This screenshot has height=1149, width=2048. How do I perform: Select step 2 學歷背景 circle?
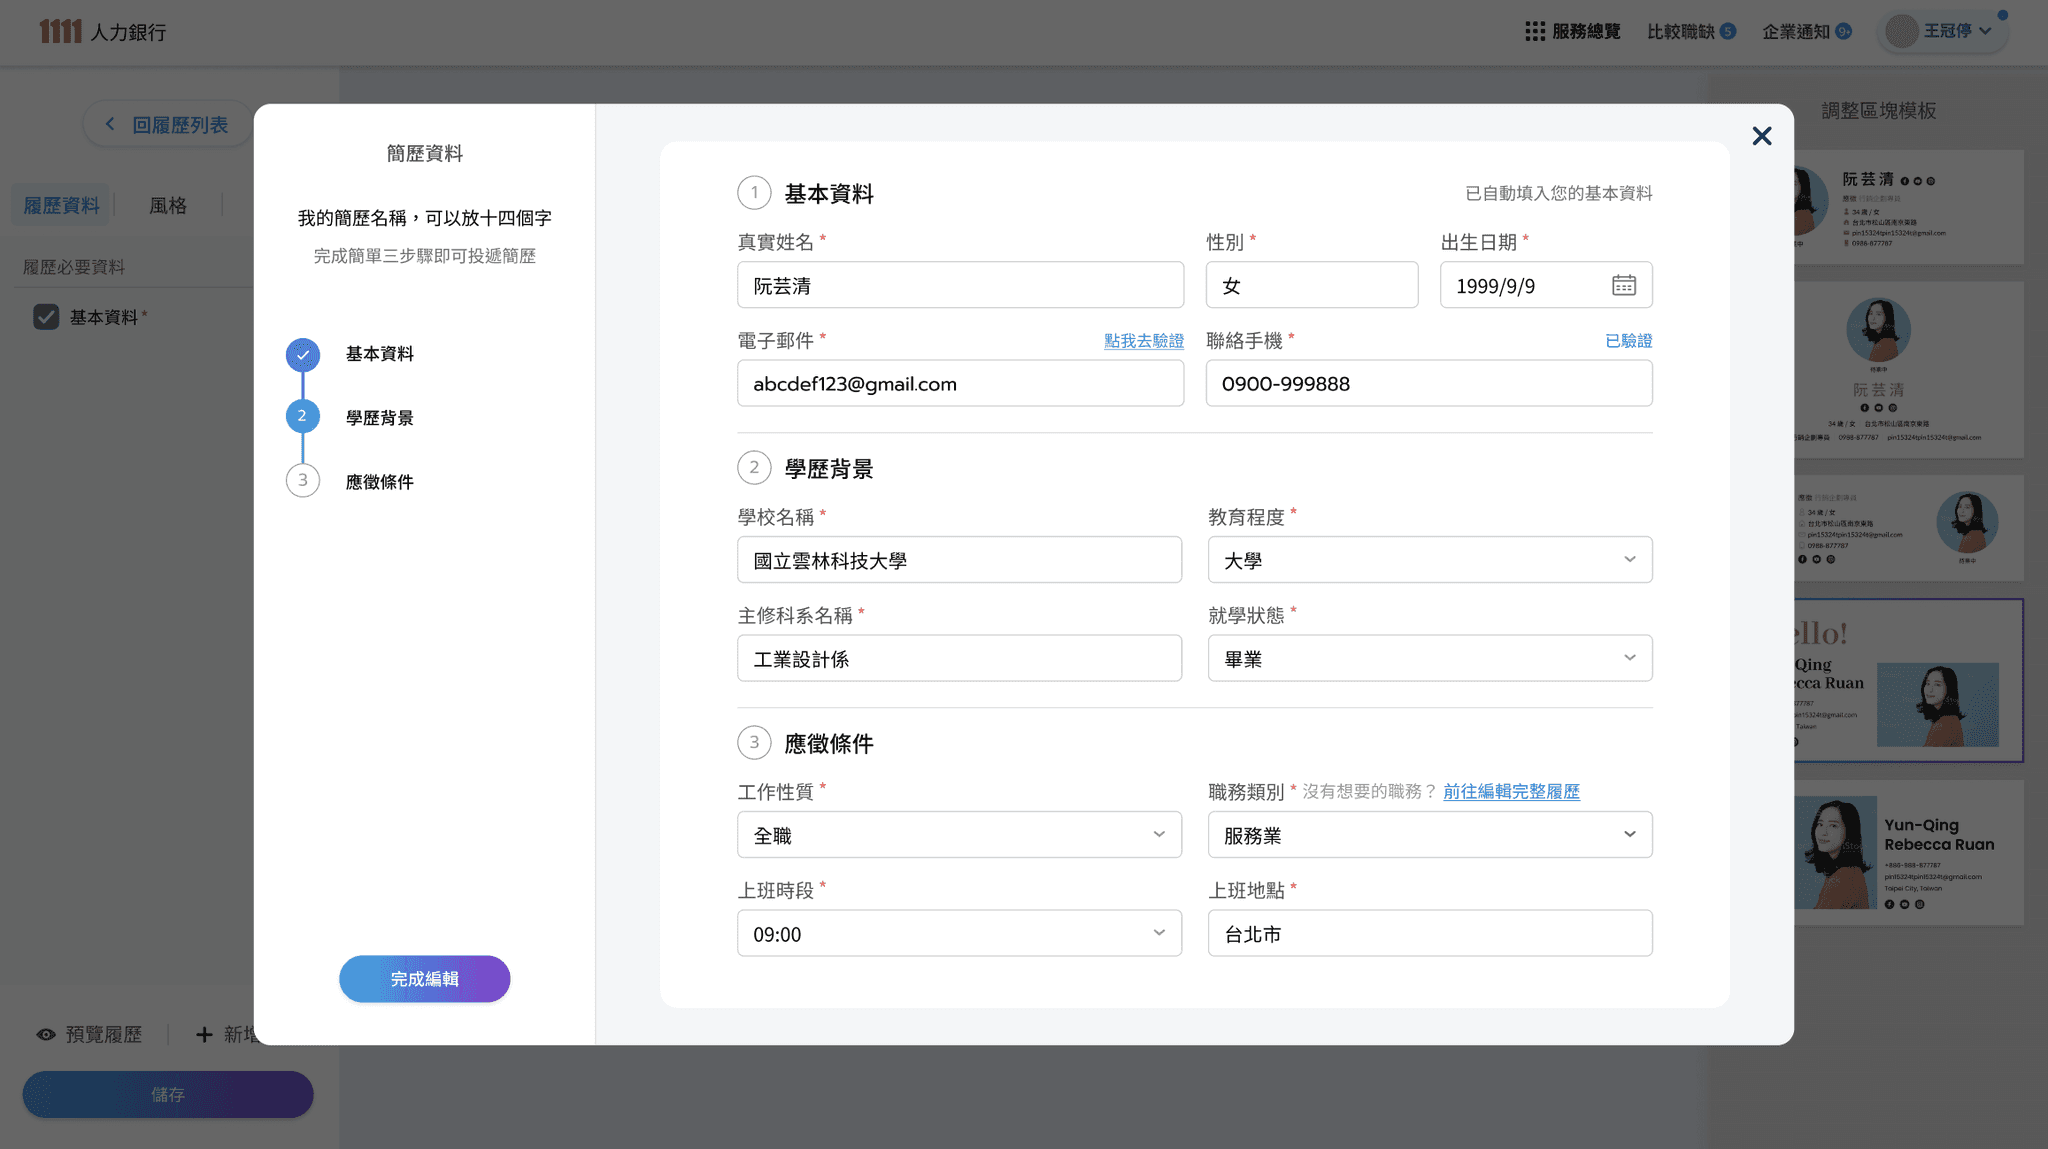pyautogui.click(x=303, y=416)
